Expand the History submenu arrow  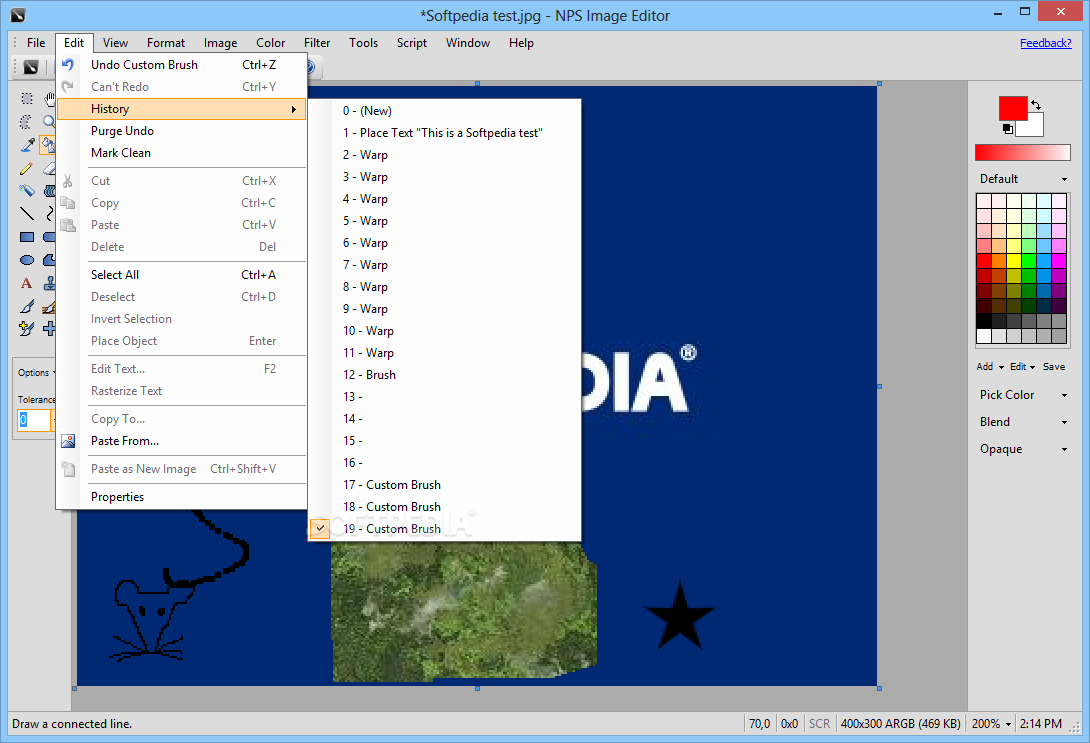point(294,109)
